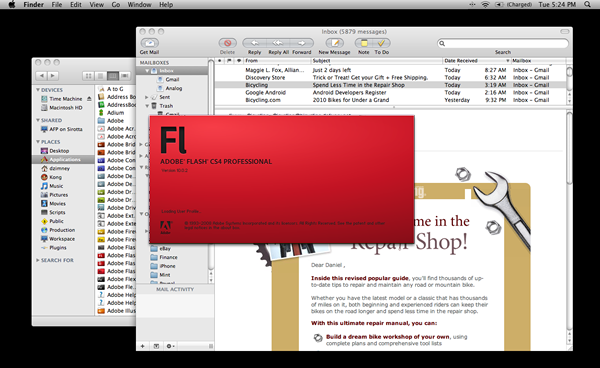
Task: Click the Get Mail icon in Mail
Action: click(x=150, y=43)
